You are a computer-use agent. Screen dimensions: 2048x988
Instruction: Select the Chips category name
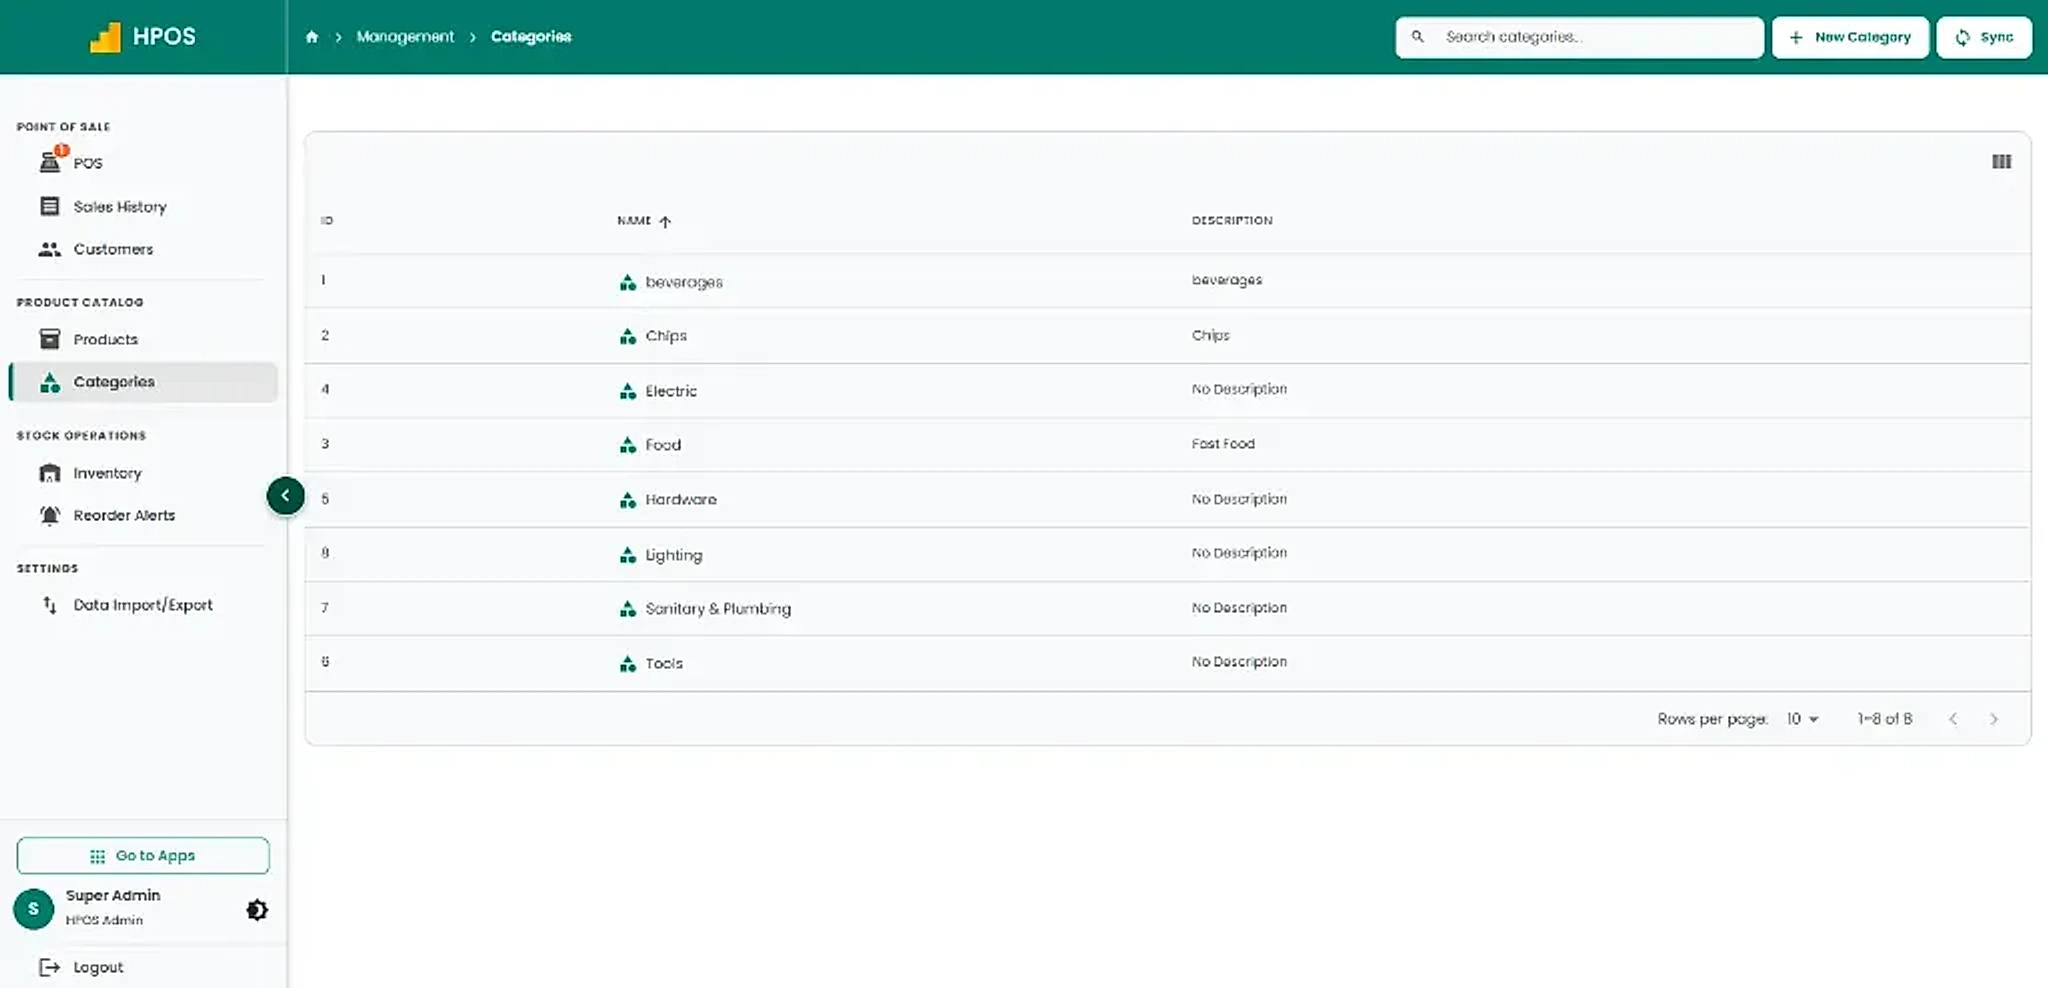(666, 336)
